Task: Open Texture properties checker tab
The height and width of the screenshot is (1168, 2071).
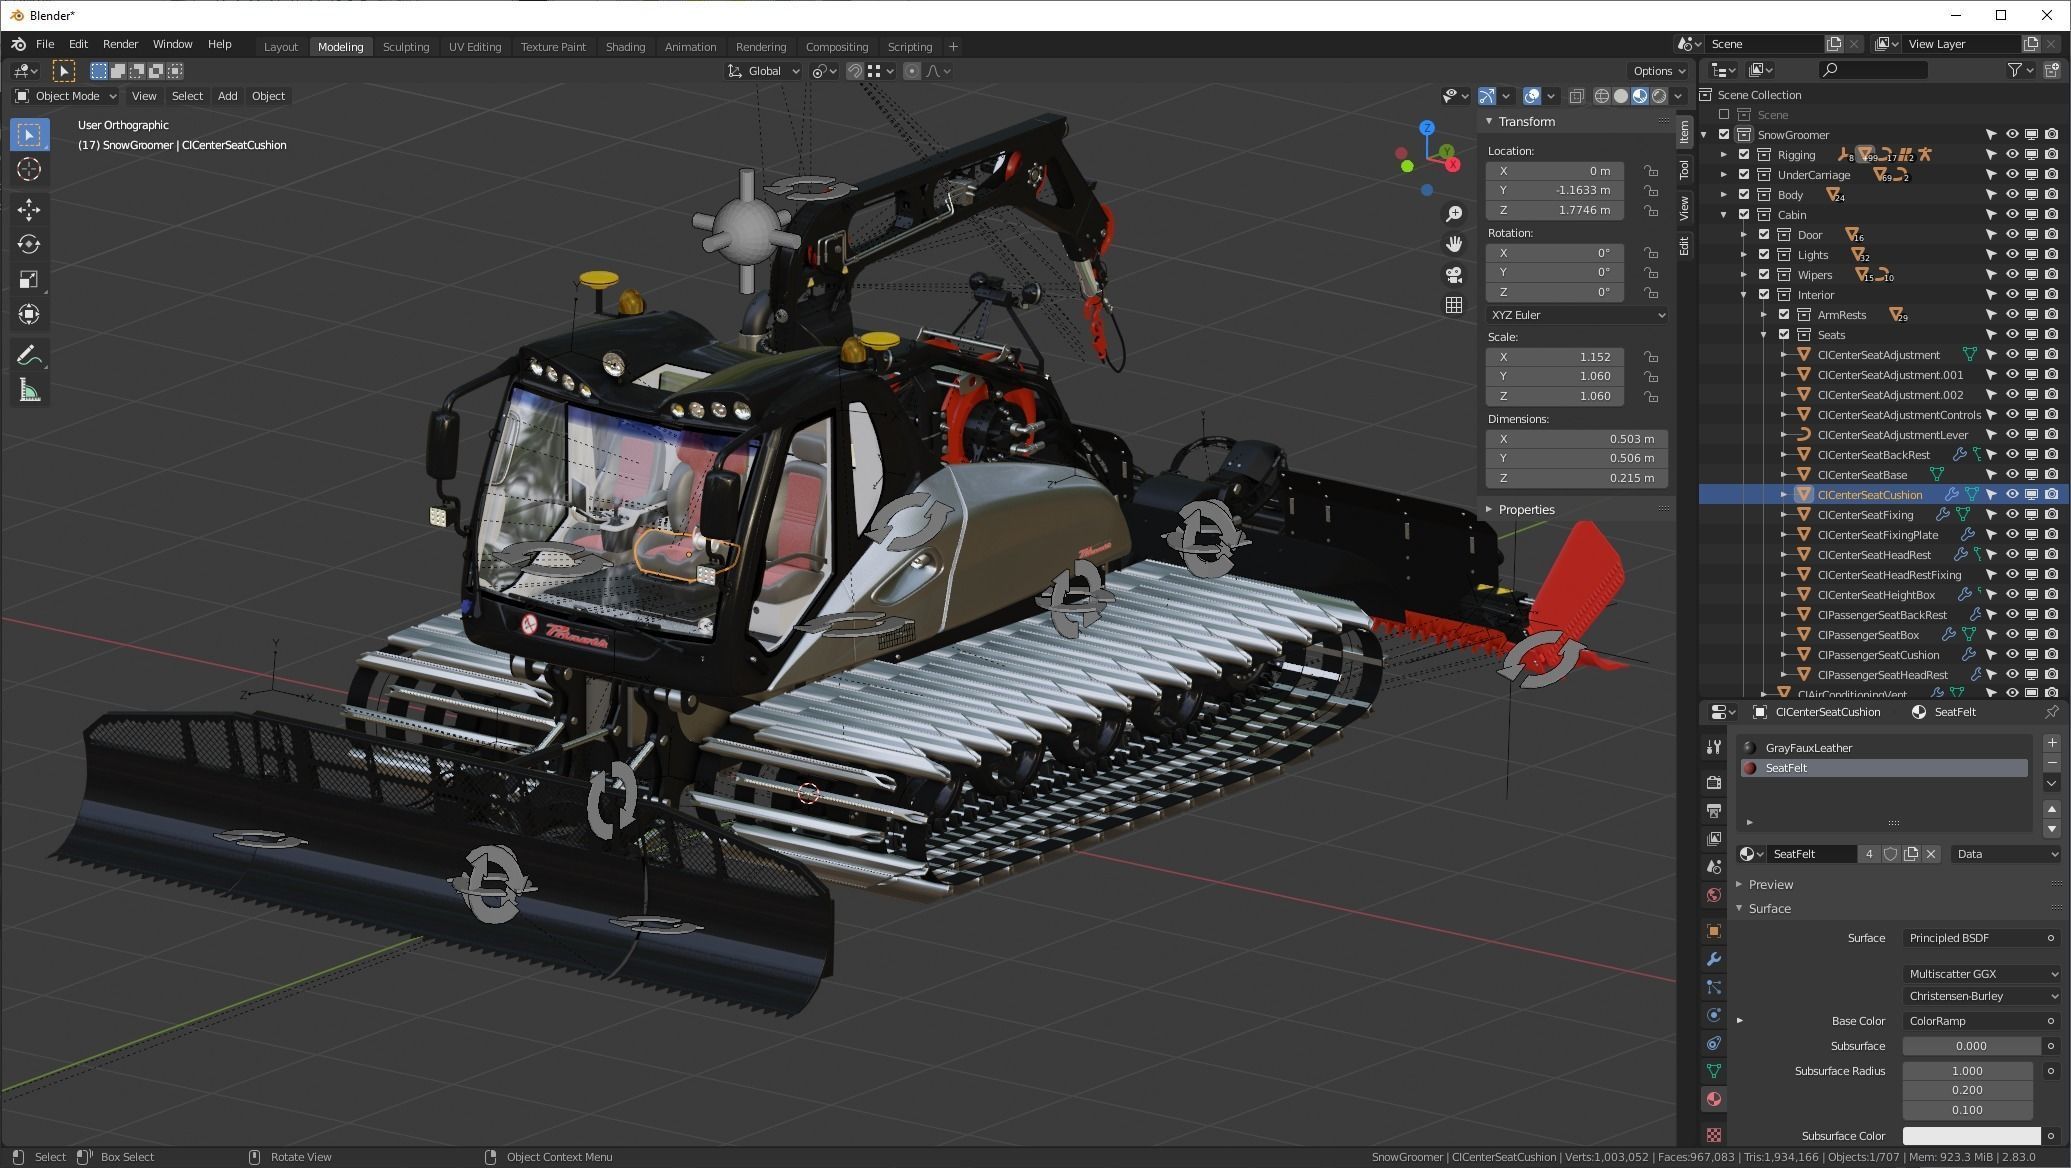Action: [1714, 1135]
